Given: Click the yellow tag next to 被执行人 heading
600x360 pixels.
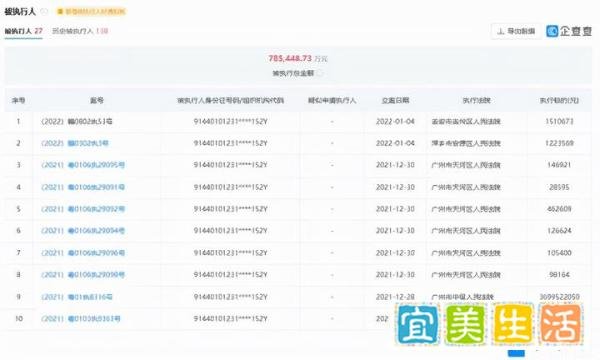Looking at the screenshot, I should pos(91,11).
